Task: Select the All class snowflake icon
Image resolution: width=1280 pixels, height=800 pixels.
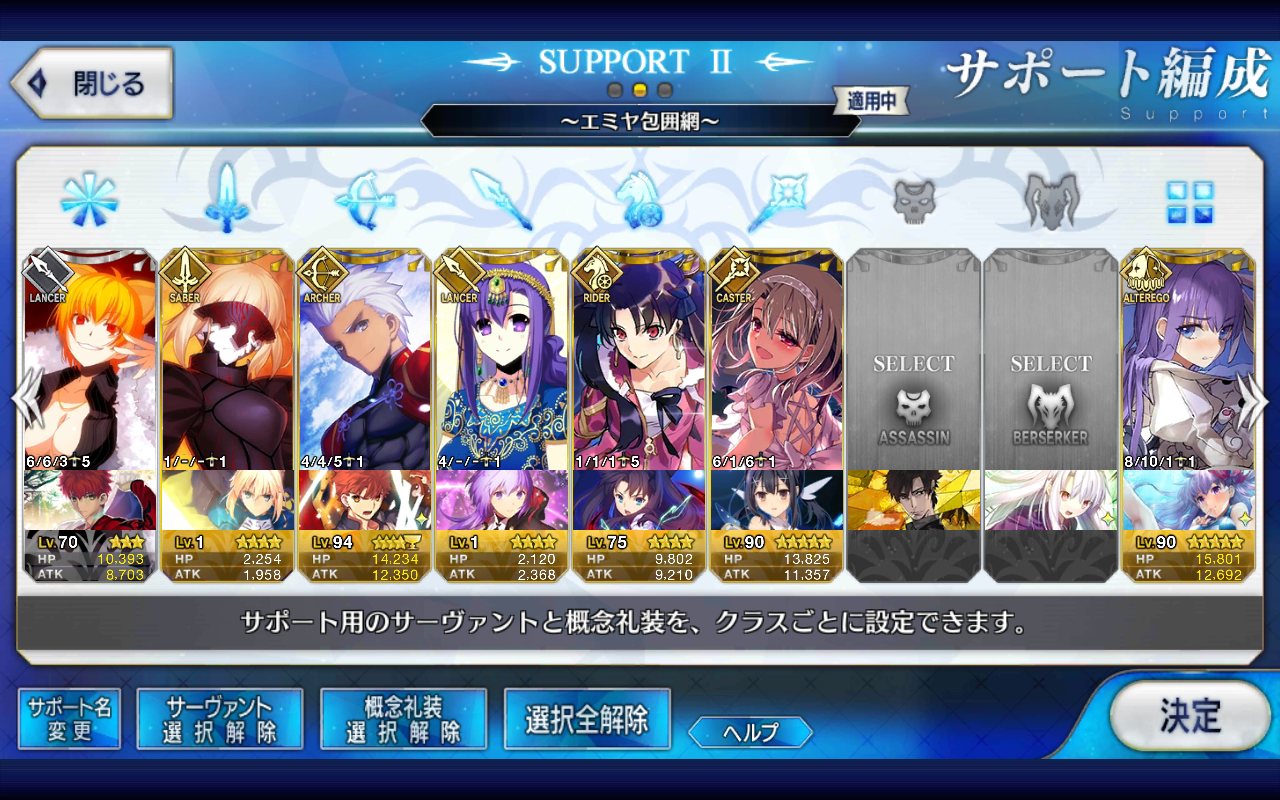Action: [x=89, y=200]
